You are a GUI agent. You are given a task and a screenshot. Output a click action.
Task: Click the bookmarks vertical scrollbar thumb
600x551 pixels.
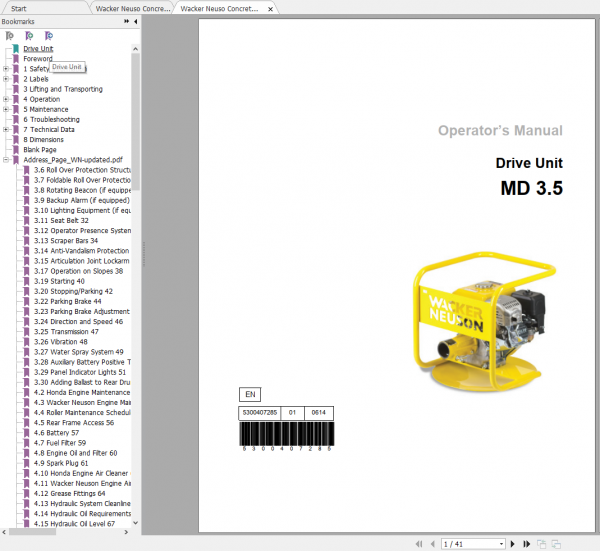click(135, 122)
